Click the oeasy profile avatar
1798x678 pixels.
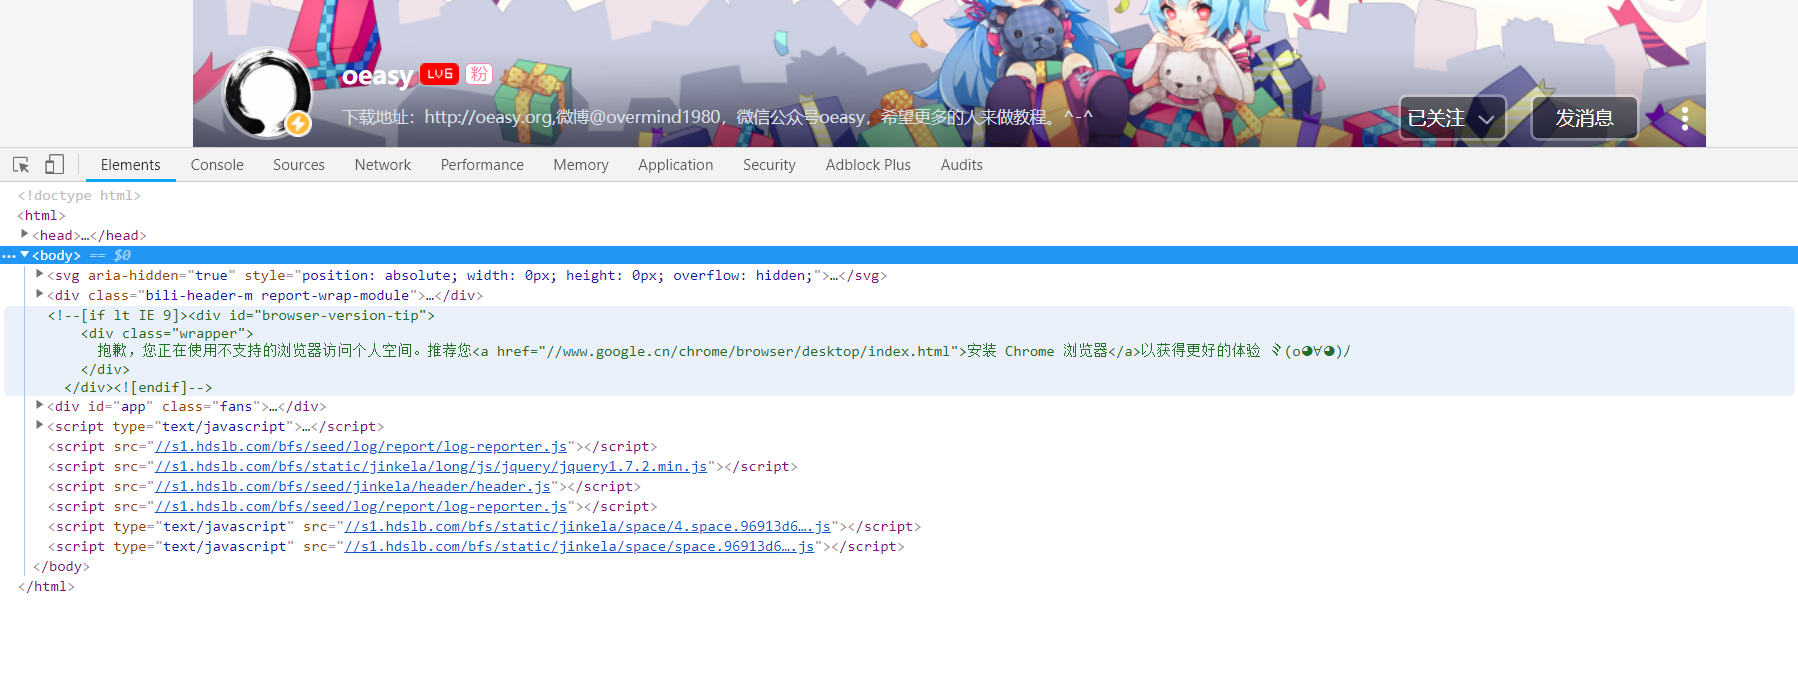[x=267, y=93]
